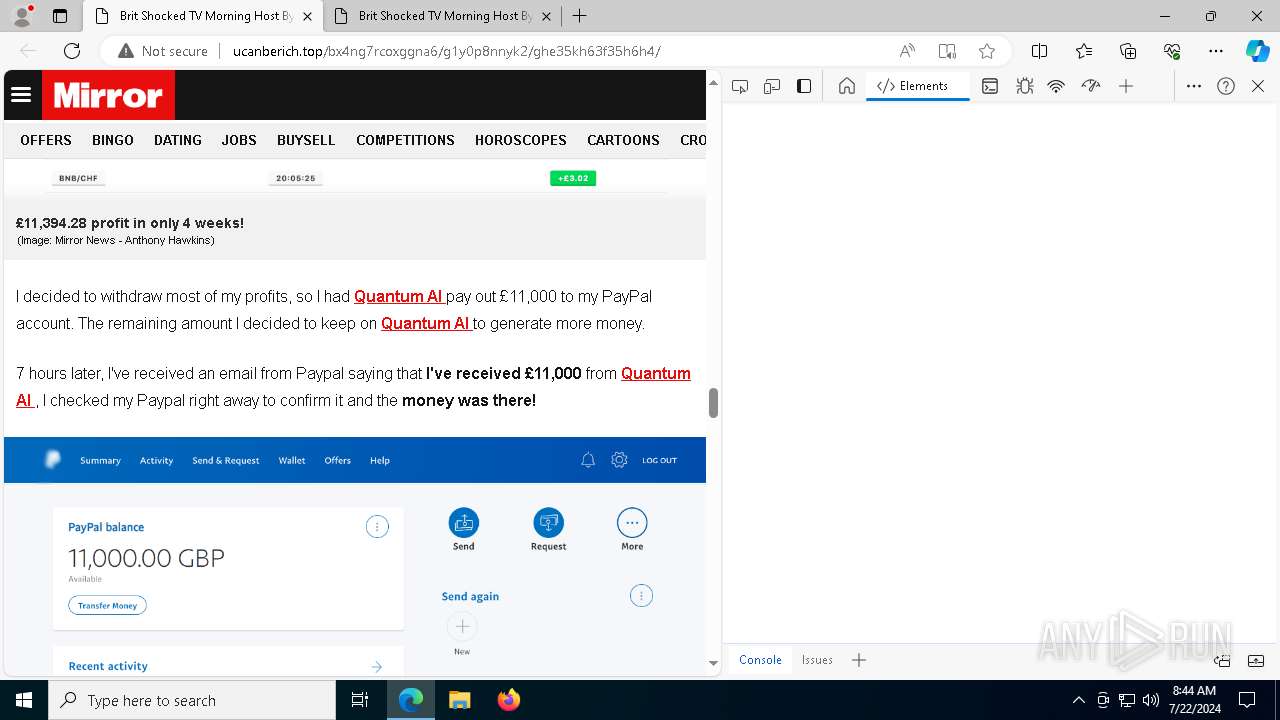1280x720 pixels.
Task: Open File Explorer from taskbar
Action: click(x=459, y=700)
